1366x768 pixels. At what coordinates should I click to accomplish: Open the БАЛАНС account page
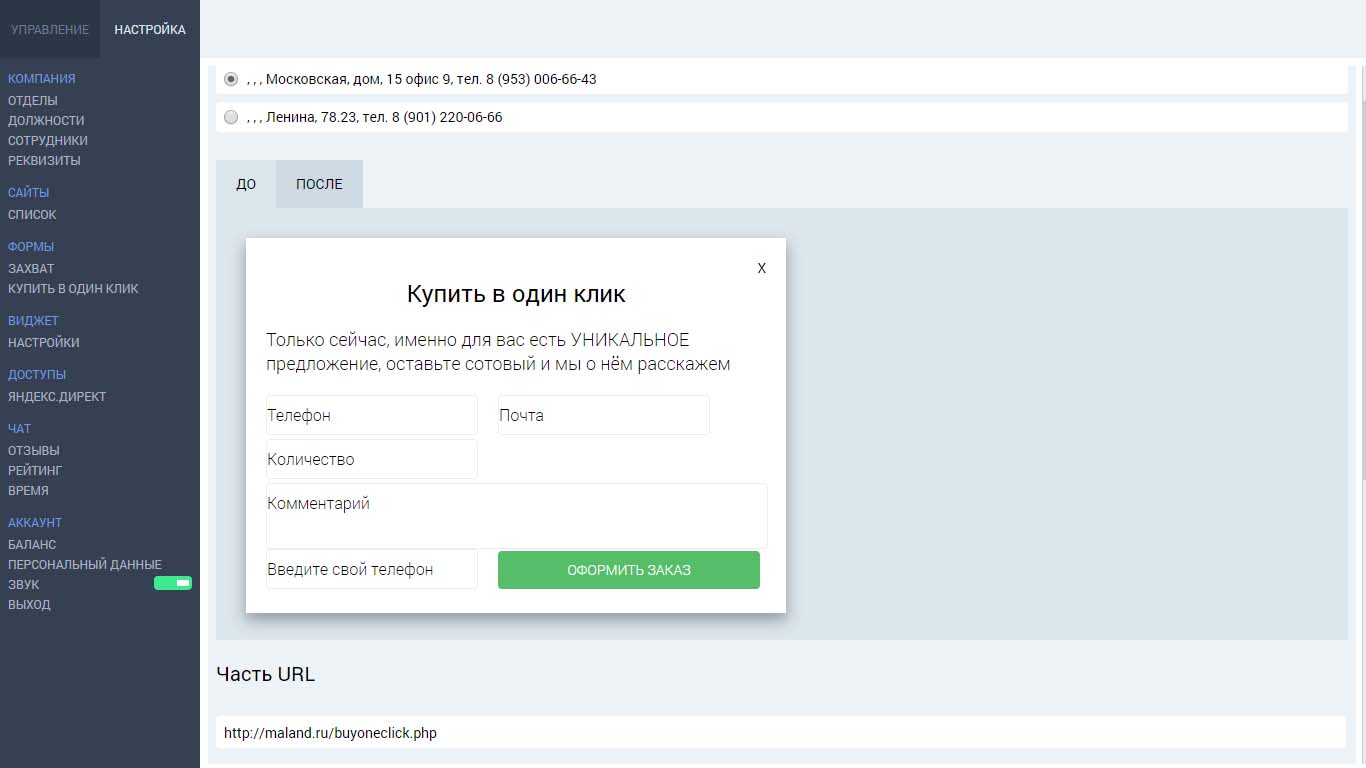(x=32, y=544)
